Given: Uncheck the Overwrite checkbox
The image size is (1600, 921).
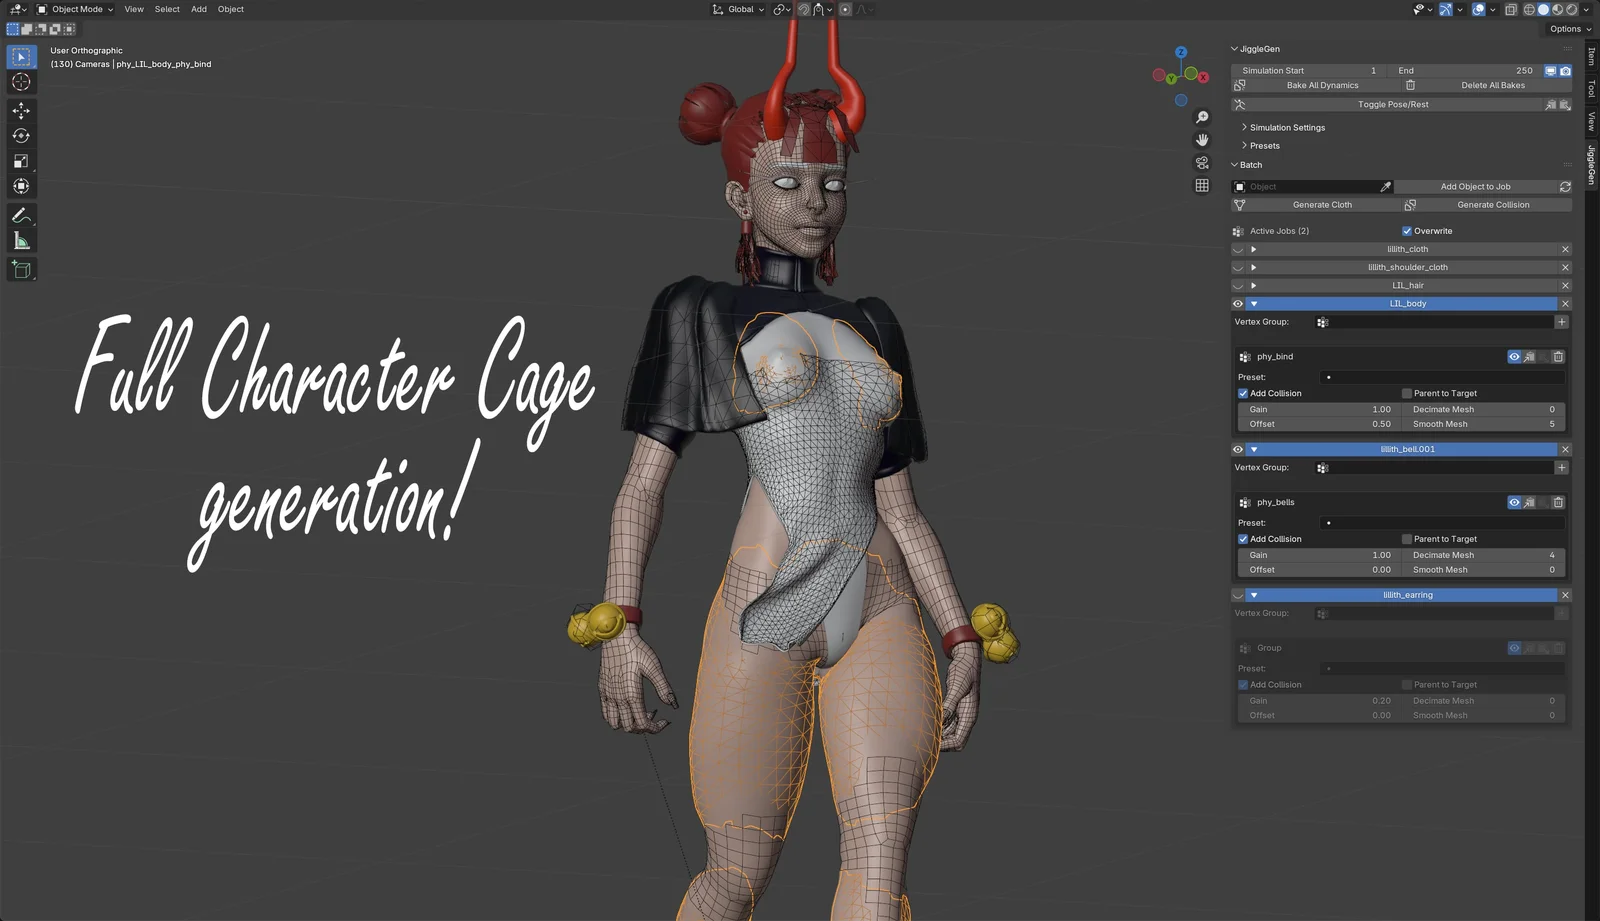Looking at the screenshot, I should click(x=1407, y=230).
